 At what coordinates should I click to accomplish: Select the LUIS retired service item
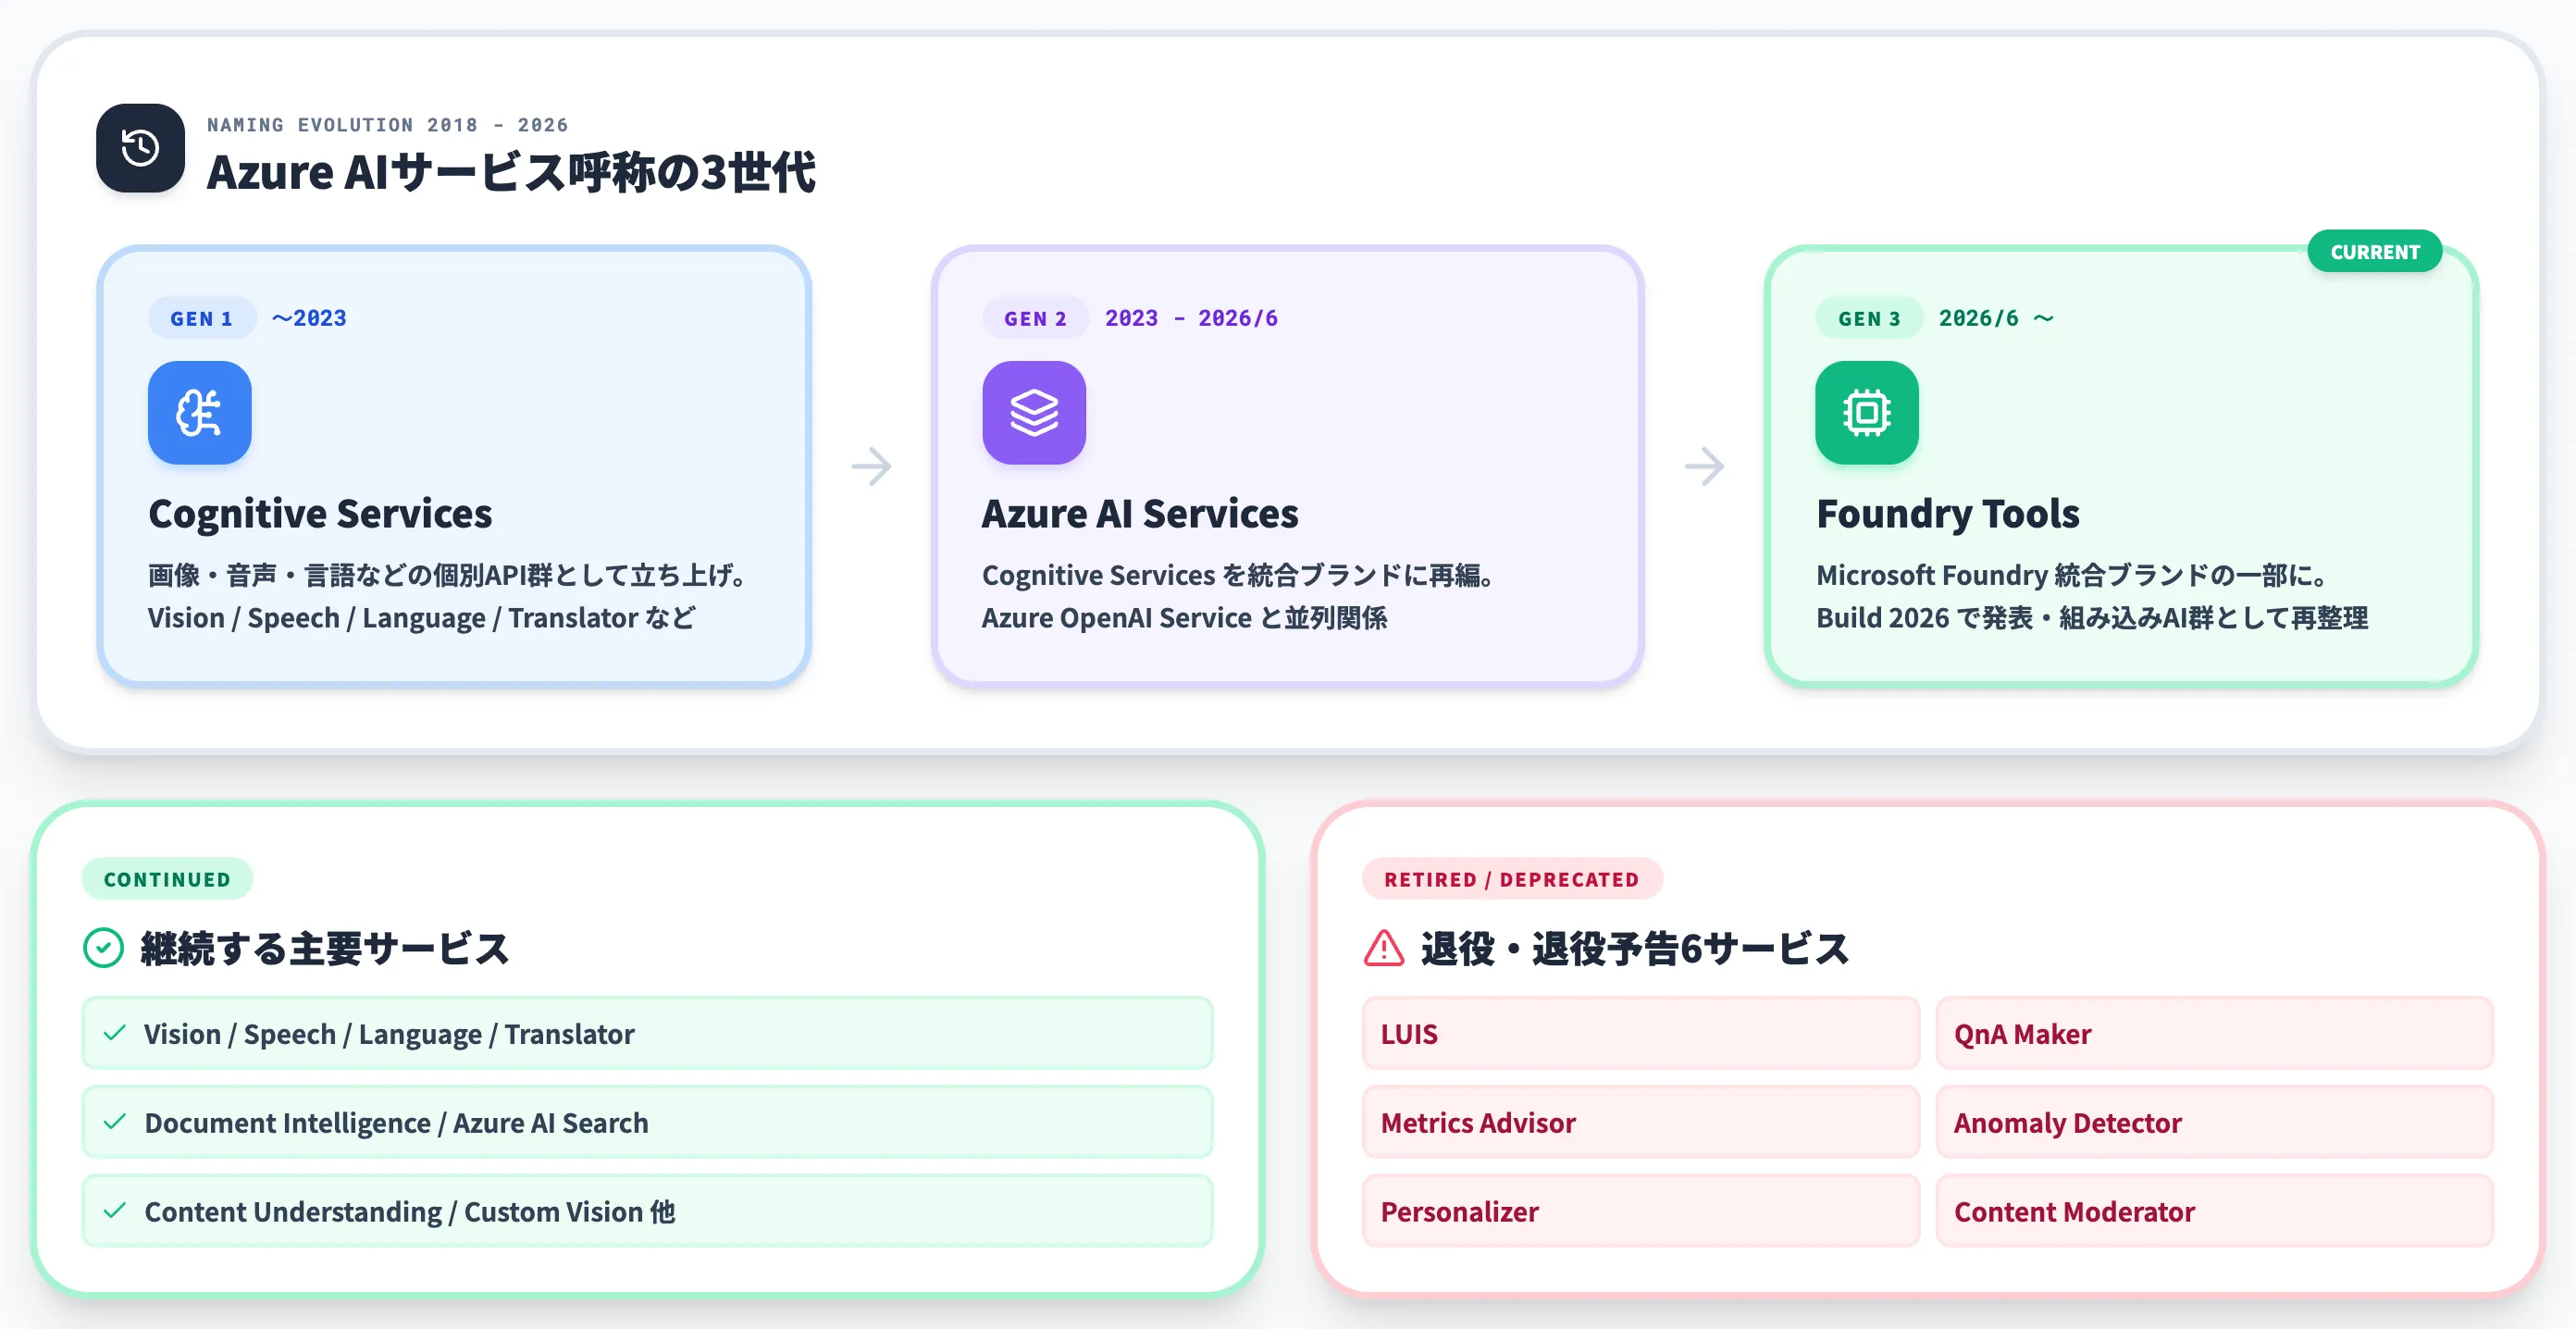pos(1641,1033)
